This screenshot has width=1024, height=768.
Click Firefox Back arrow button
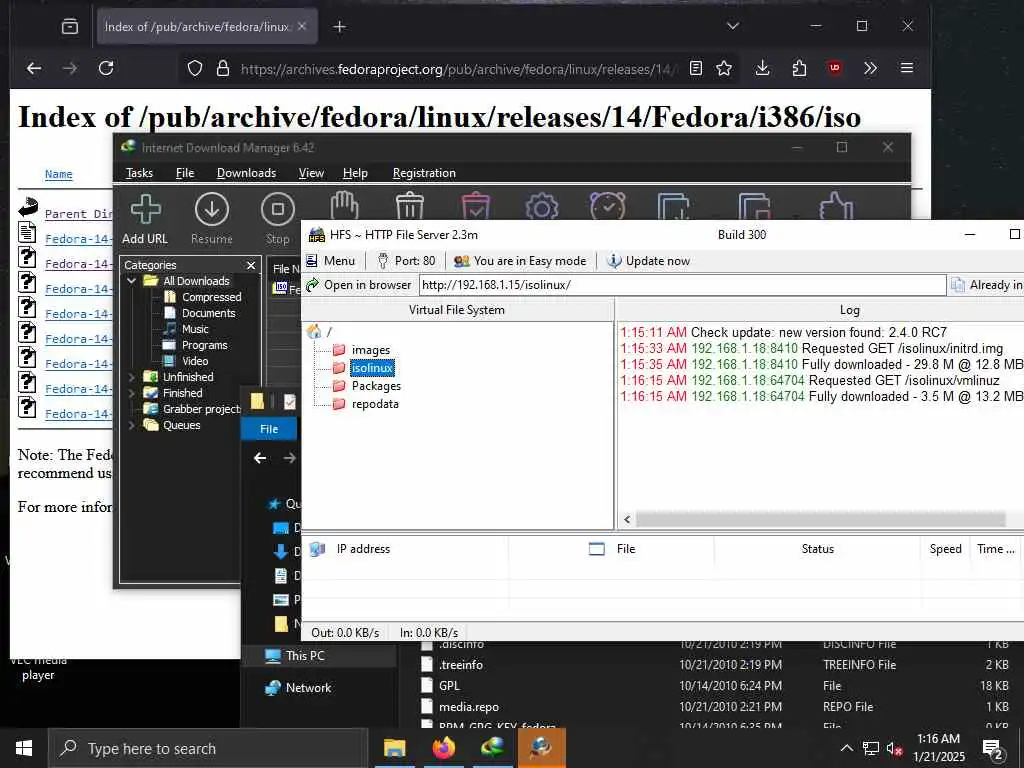pos(34,68)
